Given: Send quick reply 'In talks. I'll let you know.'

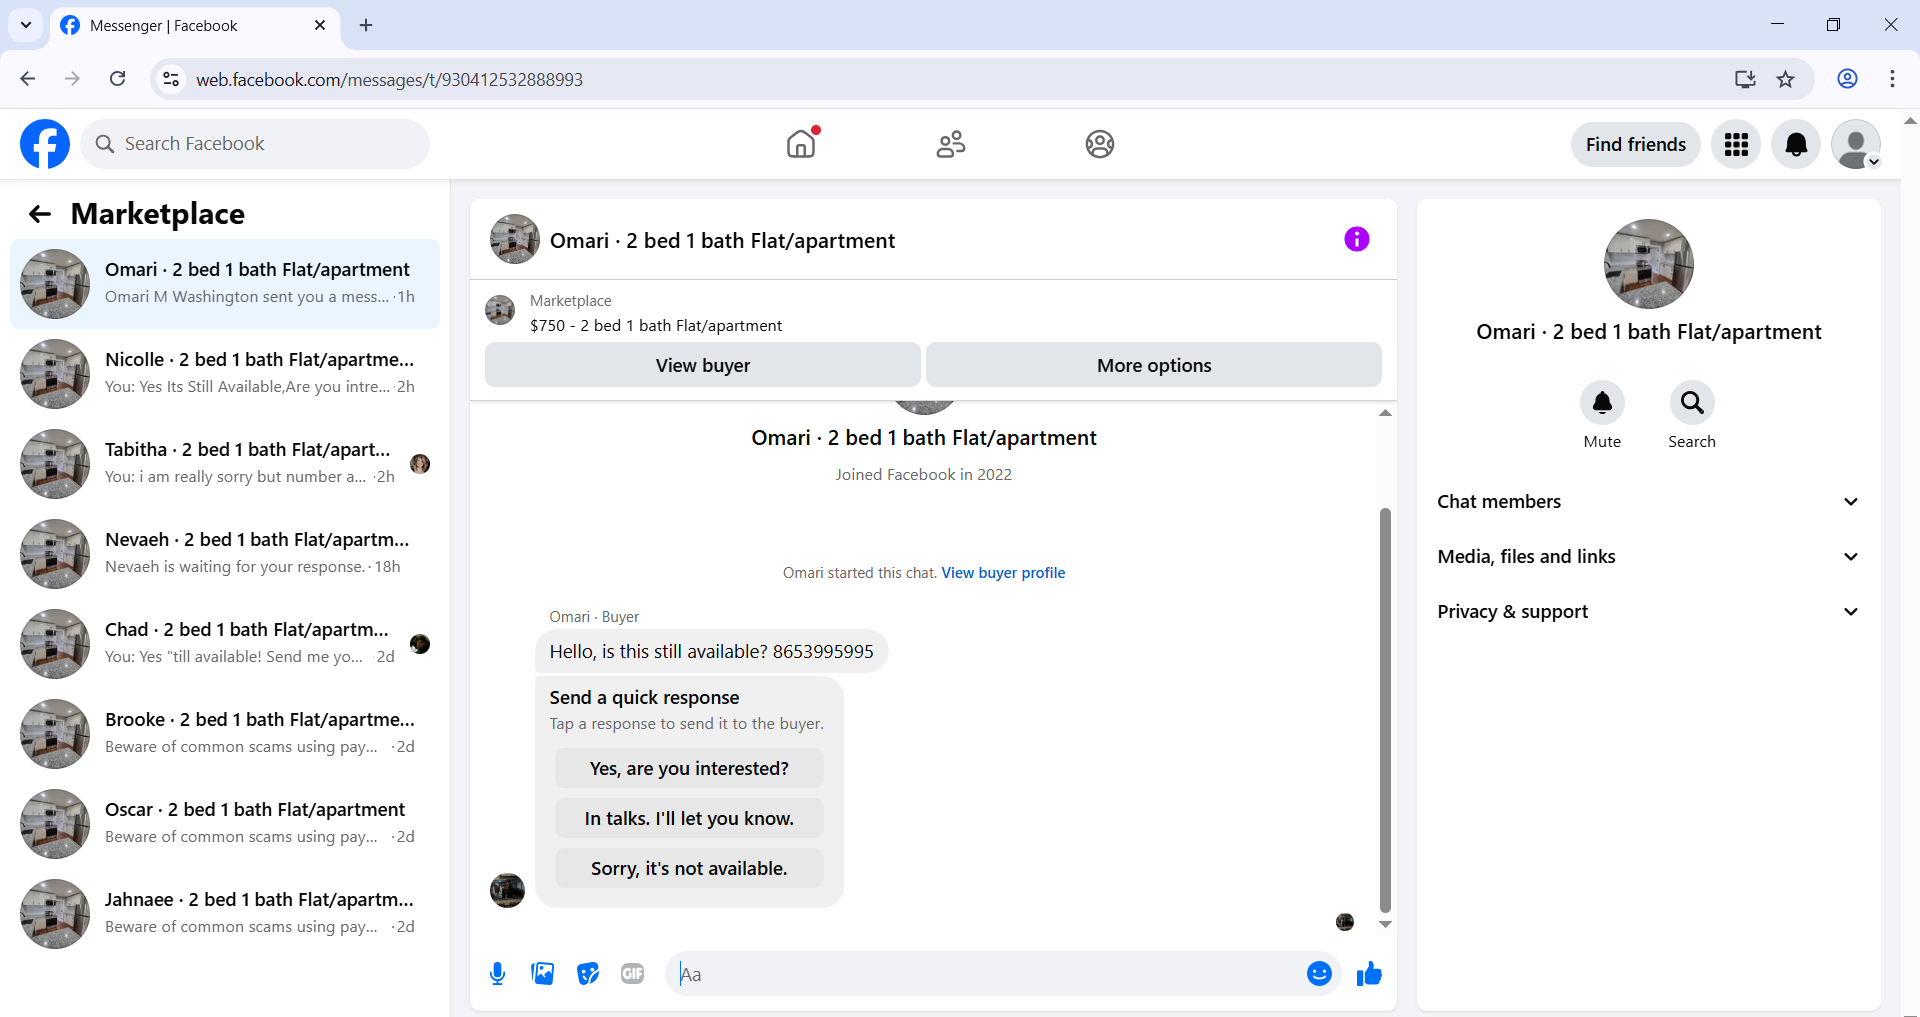Looking at the screenshot, I should pos(689,819).
